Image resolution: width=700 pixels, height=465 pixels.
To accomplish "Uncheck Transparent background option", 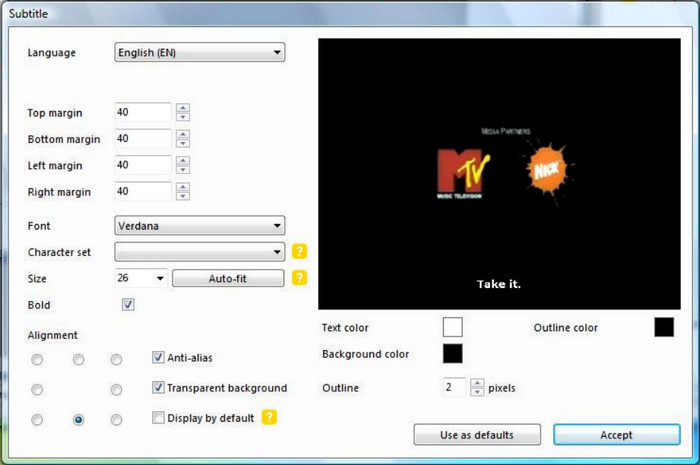I will [x=158, y=388].
